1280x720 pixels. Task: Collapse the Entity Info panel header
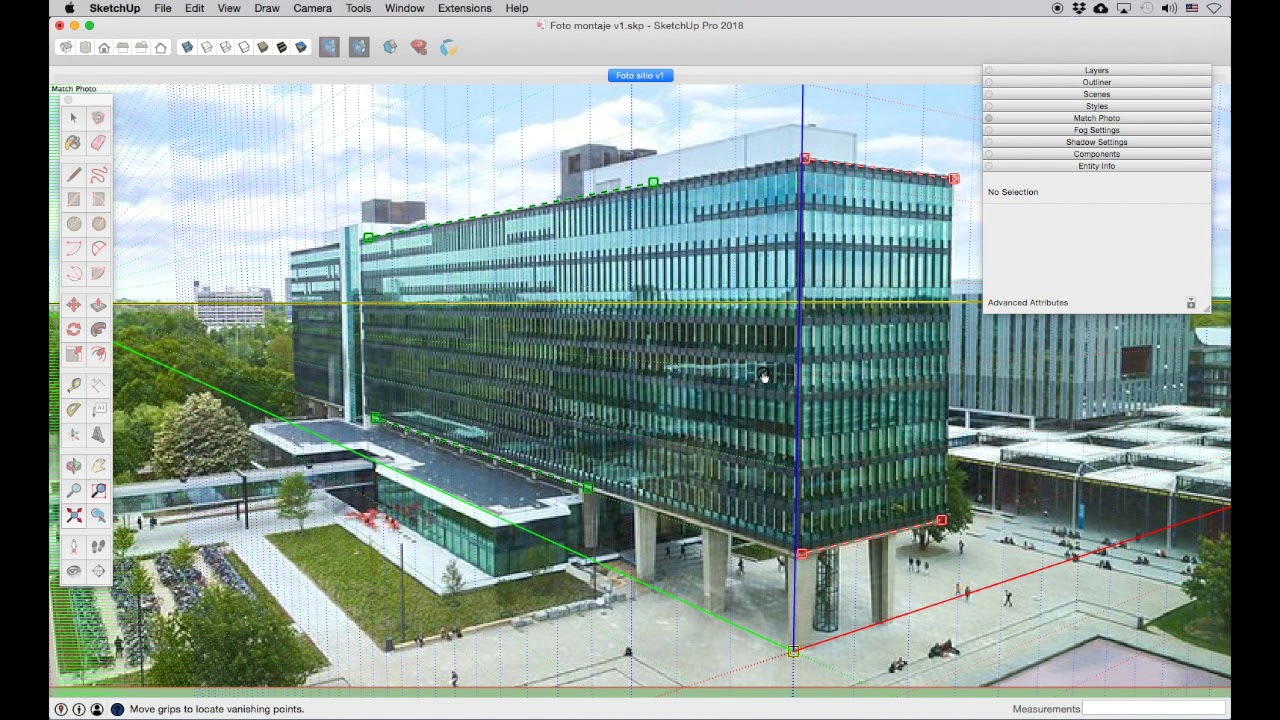(x=1096, y=166)
